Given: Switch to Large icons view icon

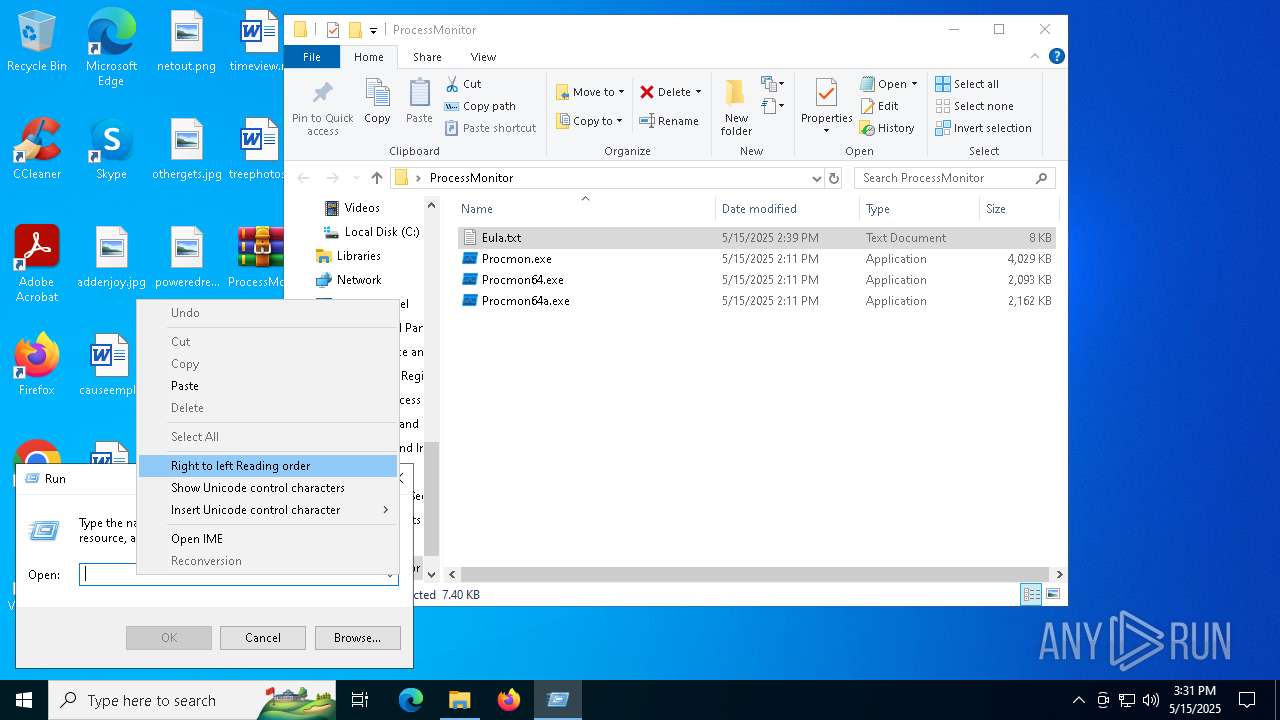Looking at the screenshot, I should click(x=1052, y=595).
